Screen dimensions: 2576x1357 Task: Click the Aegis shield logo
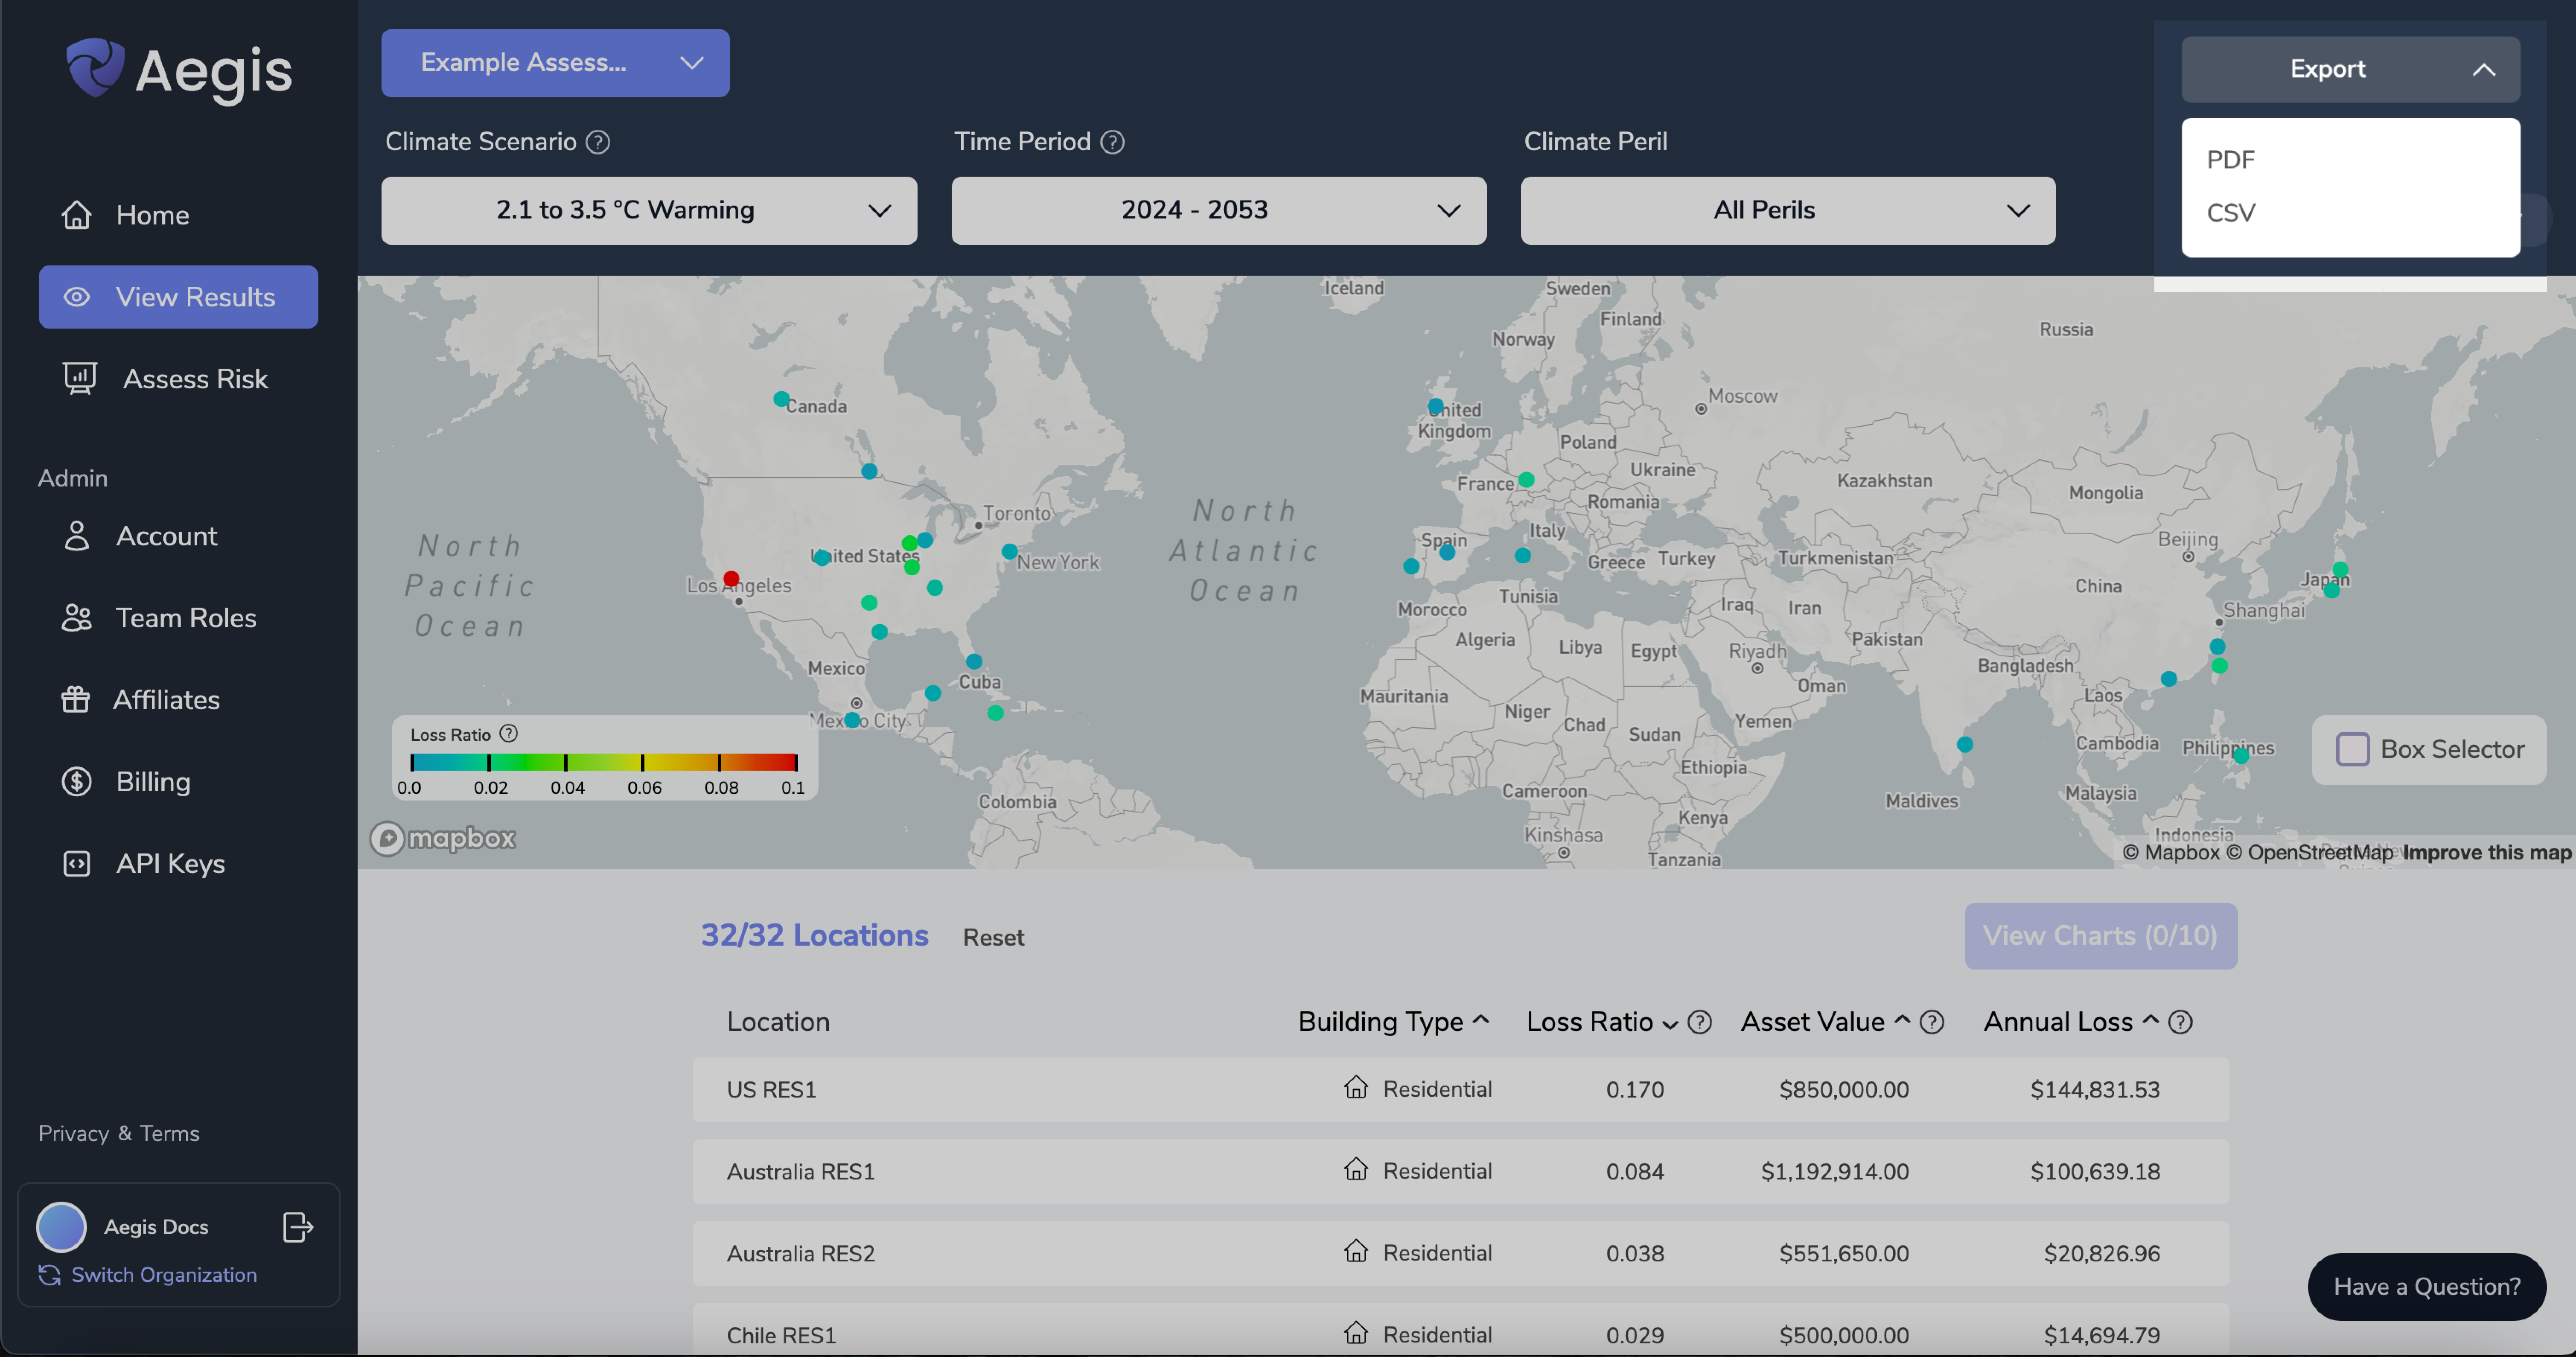[95, 68]
